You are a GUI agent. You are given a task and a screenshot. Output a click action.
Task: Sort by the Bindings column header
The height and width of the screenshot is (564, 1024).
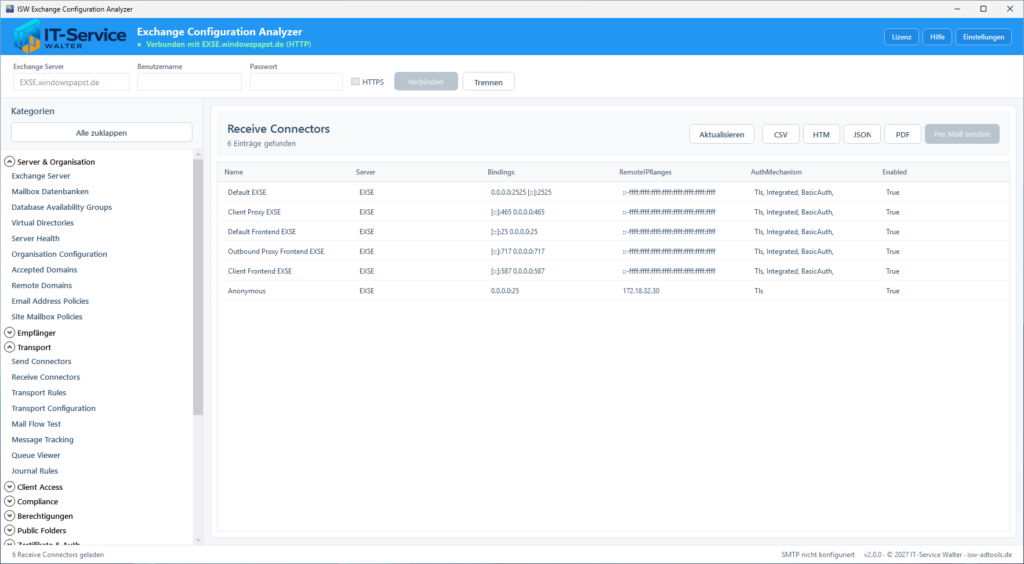(x=501, y=172)
